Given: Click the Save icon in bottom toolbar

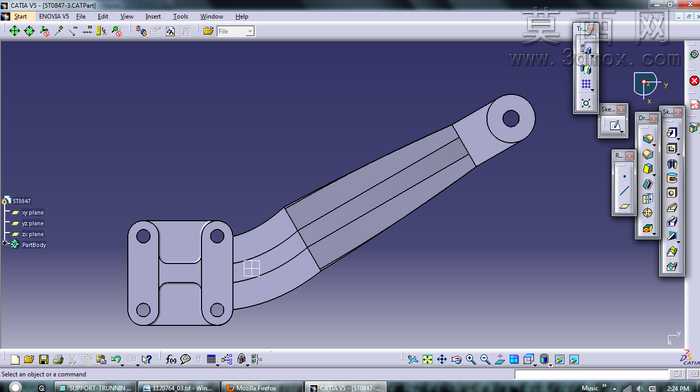Looking at the screenshot, I should click(43, 359).
